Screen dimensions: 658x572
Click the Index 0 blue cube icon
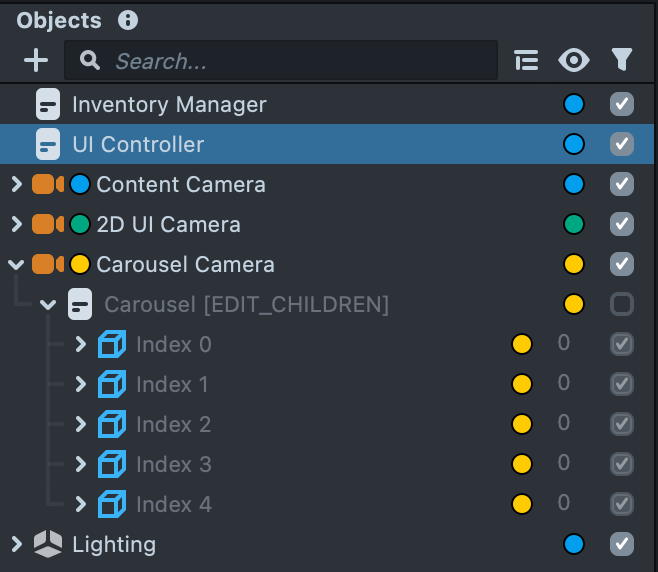(x=112, y=345)
